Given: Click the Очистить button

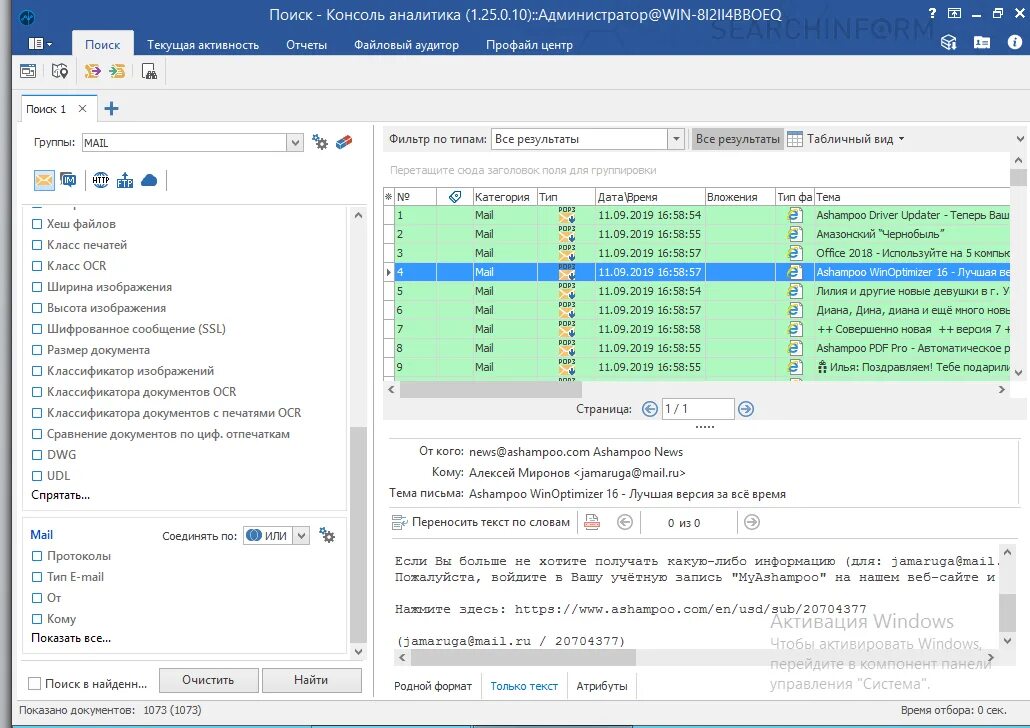Looking at the screenshot, I should (x=208, y=680).
